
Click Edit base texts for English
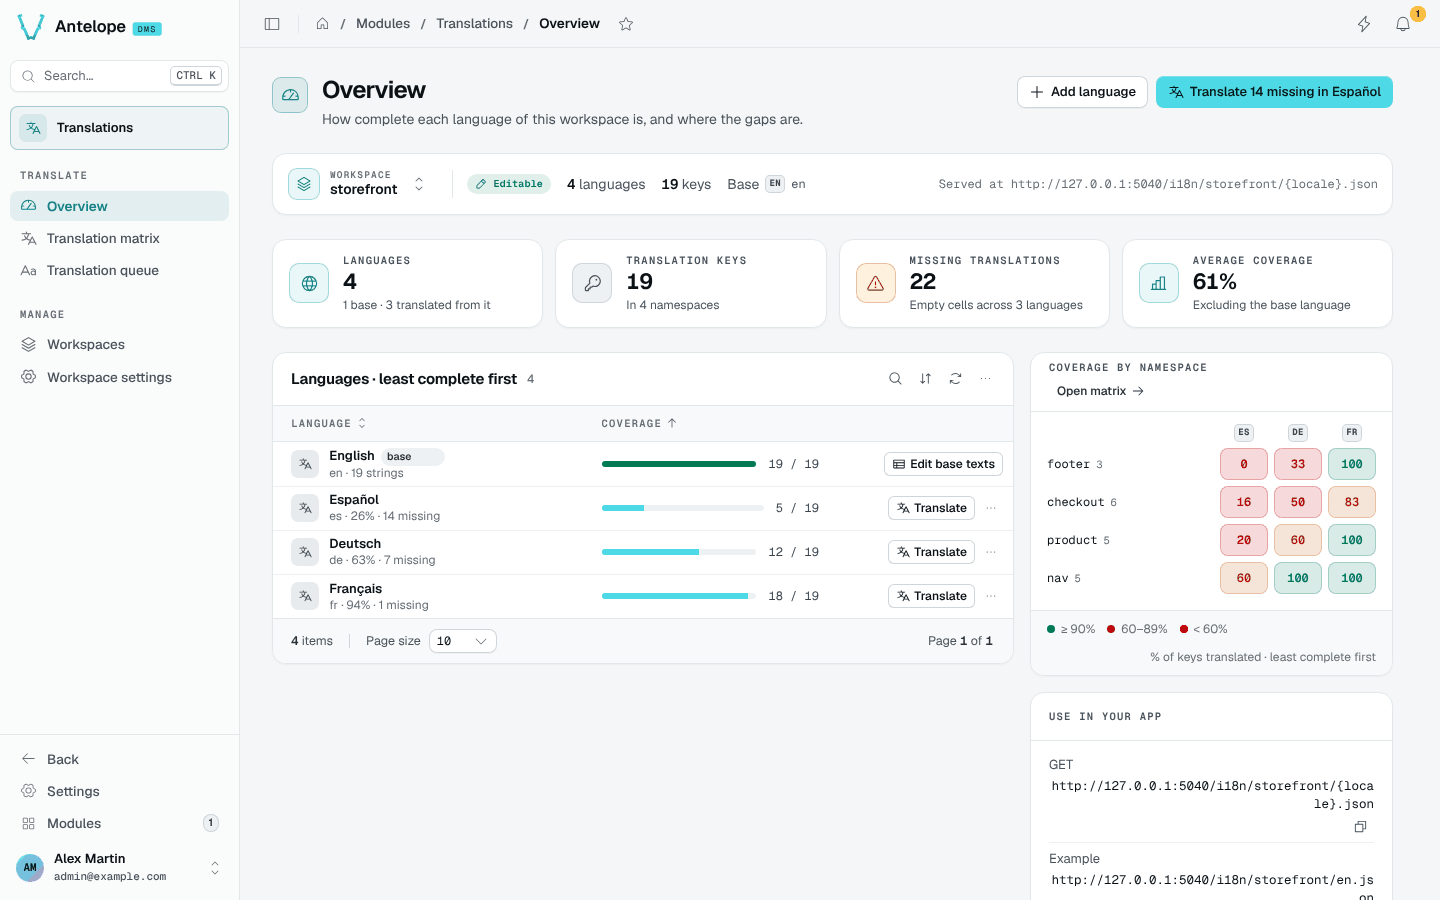(x=943, y=464)
